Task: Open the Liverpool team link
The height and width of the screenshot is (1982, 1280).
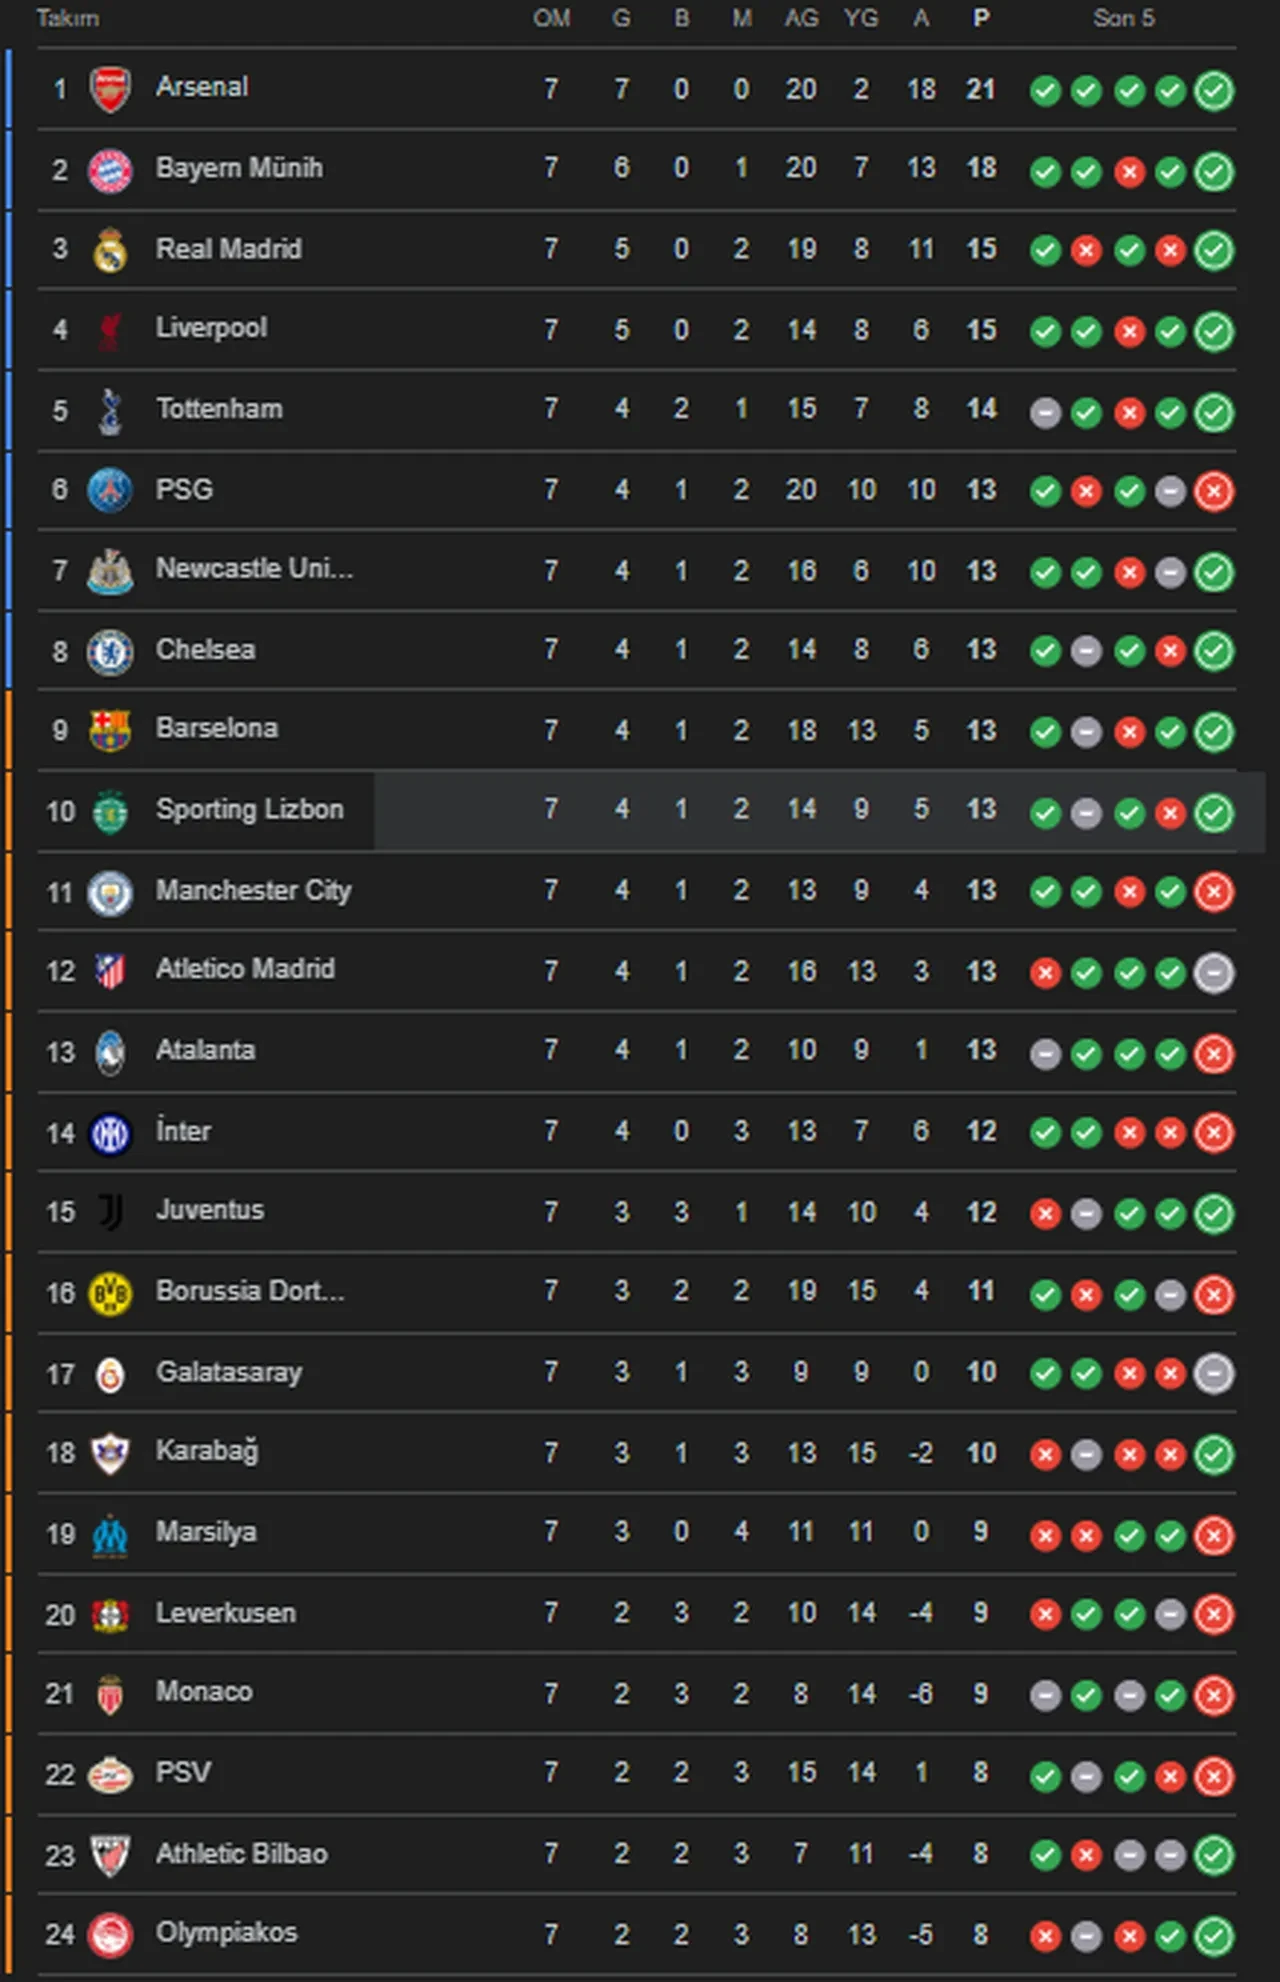Action: (211, 328)
